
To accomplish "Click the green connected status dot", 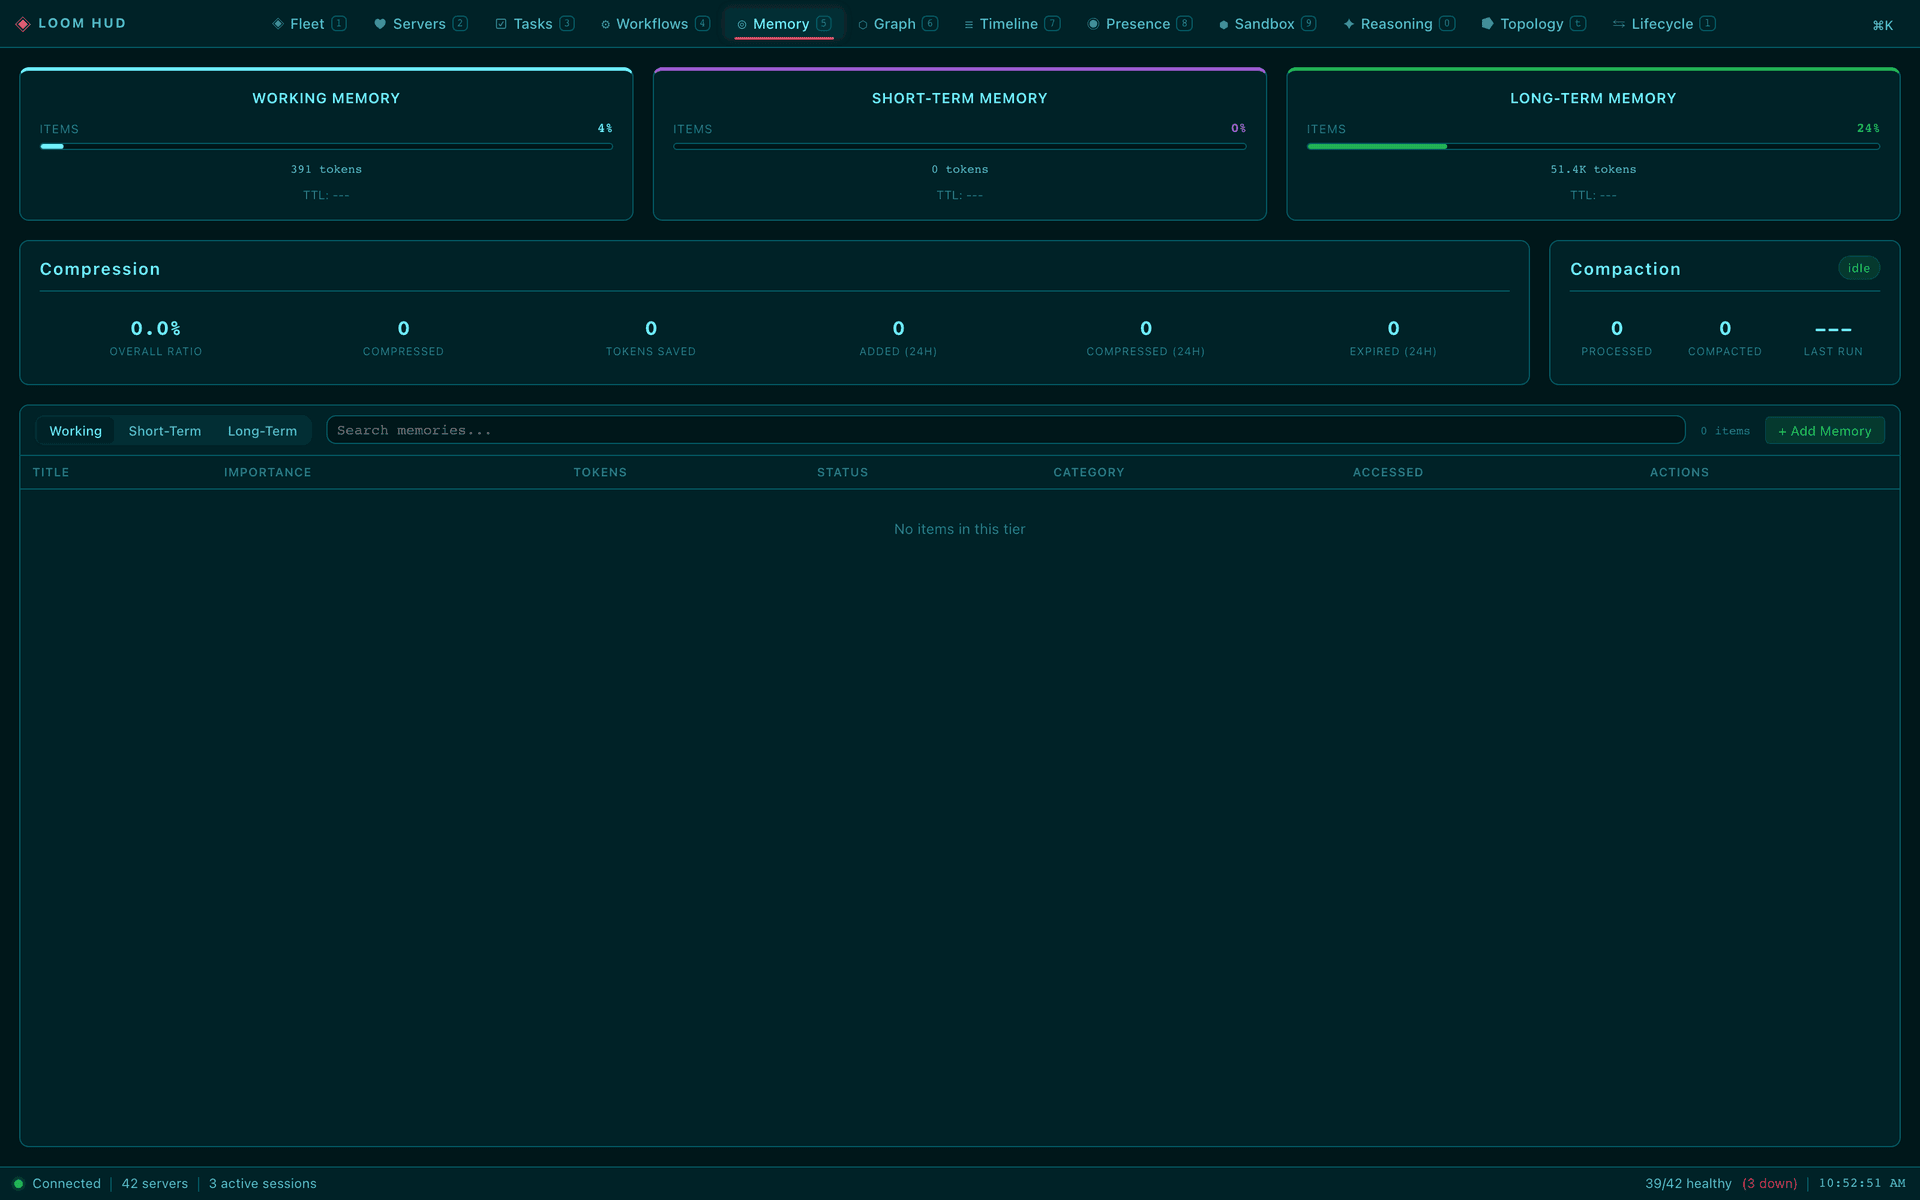I will 19,1183.
